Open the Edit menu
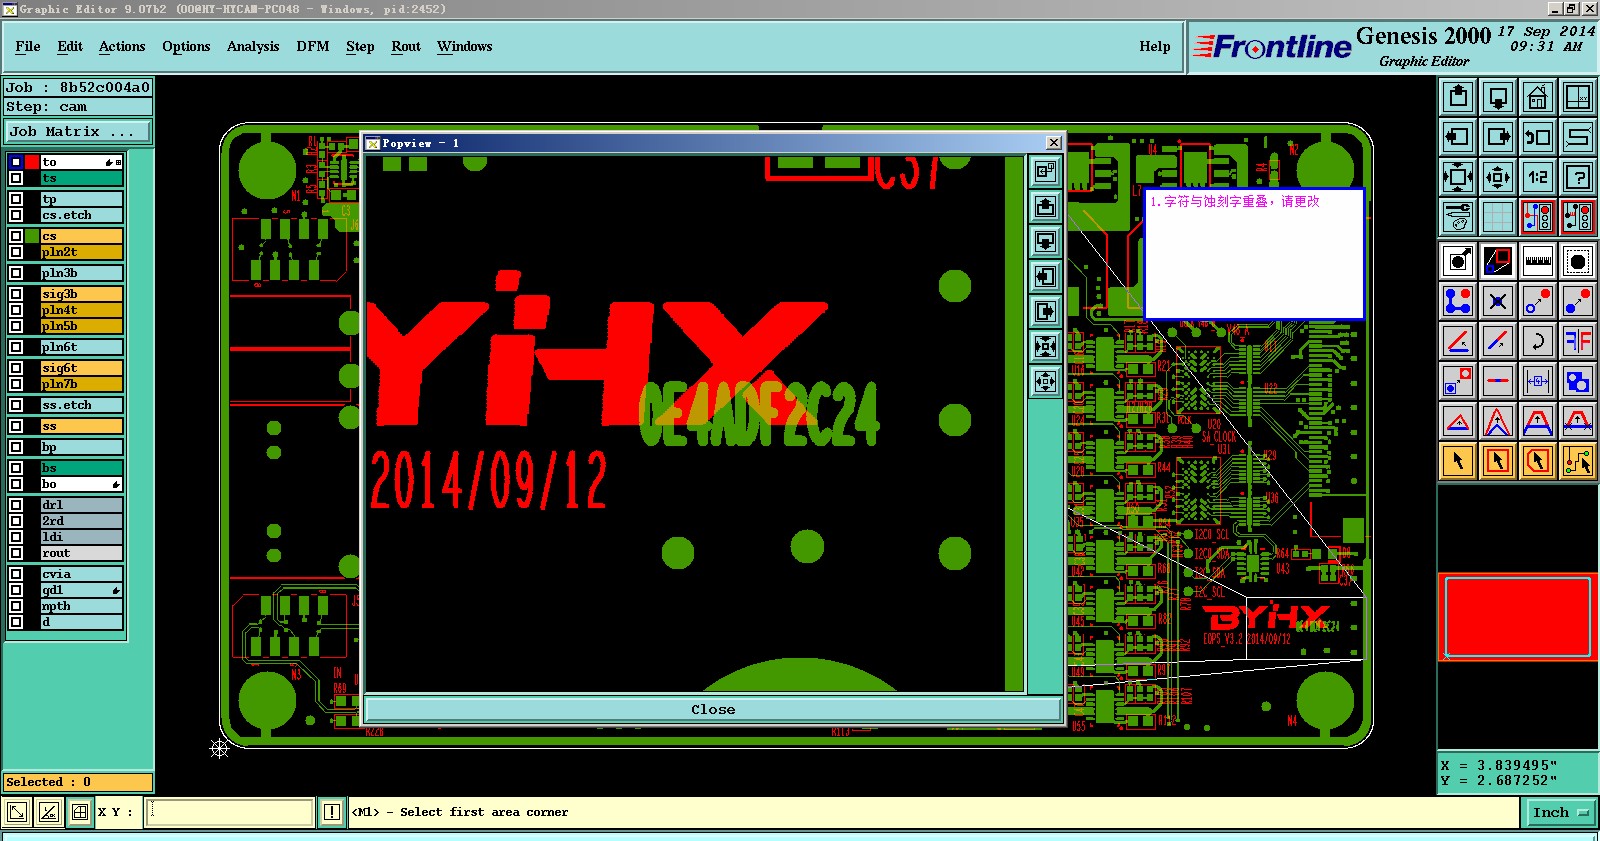 [70, 46]
